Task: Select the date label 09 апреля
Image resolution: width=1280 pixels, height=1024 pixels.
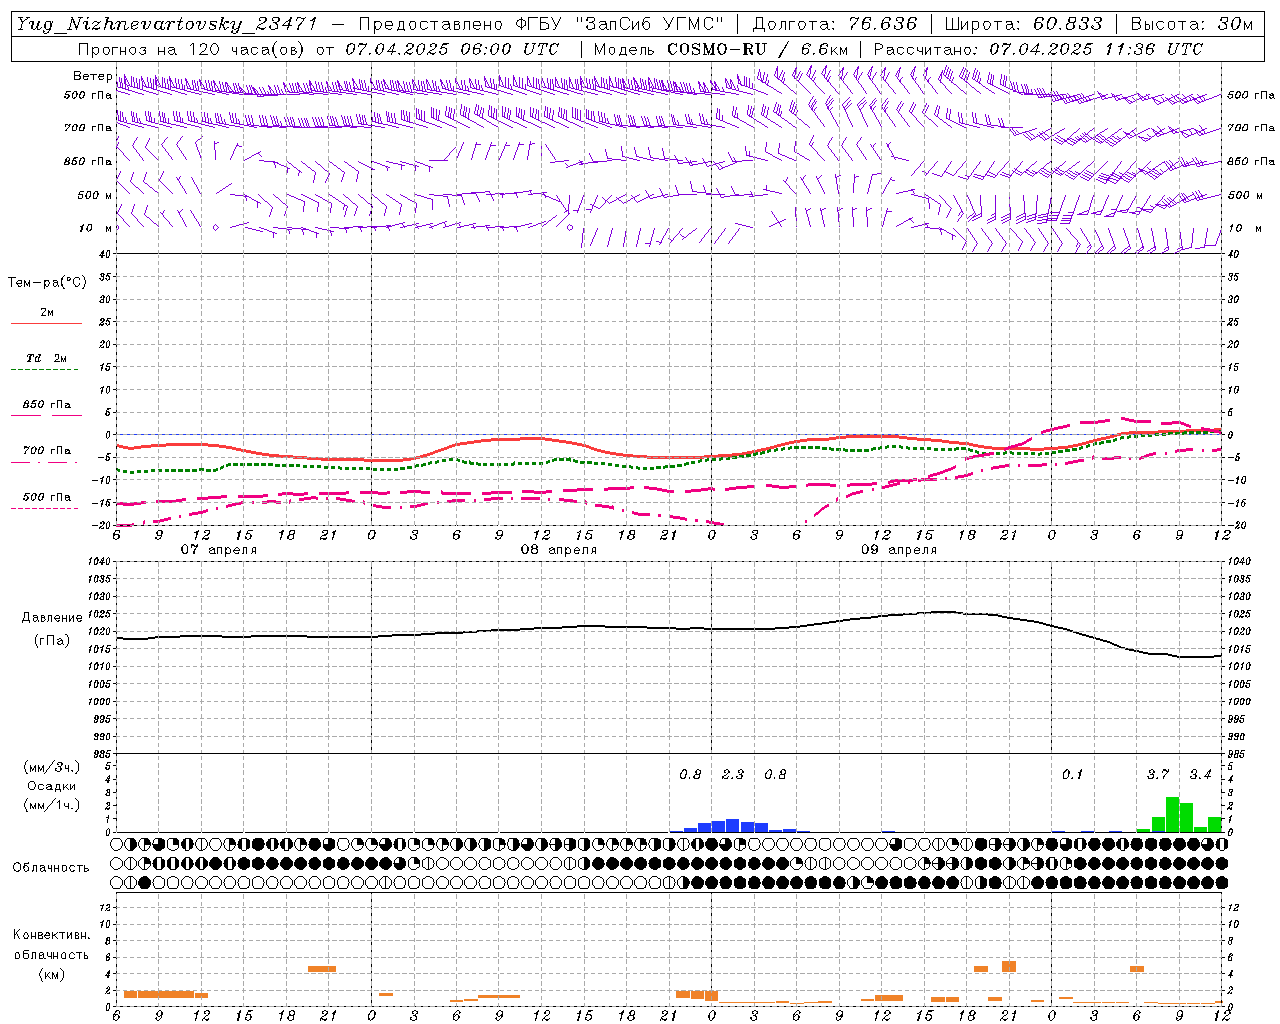Action: tap(899, 550)
